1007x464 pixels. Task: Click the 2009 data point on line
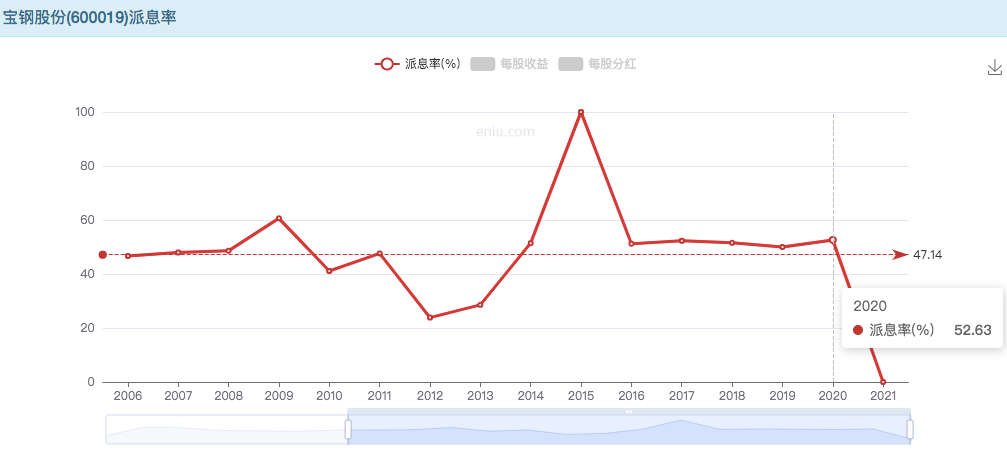(279, 218)
